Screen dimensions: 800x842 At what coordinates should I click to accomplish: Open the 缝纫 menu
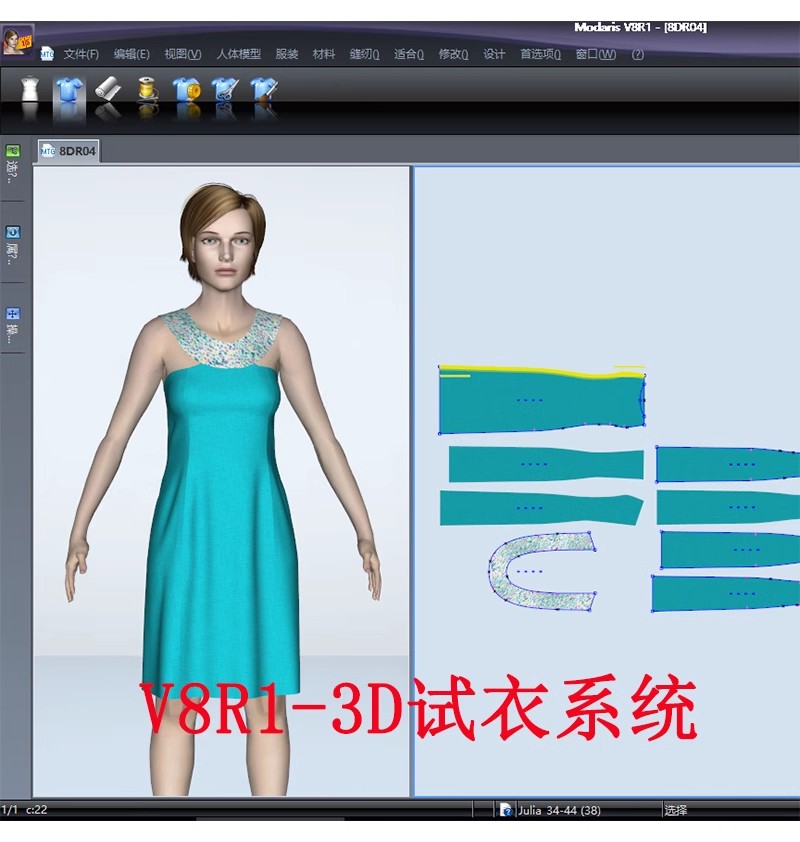(x=365, y=54)
